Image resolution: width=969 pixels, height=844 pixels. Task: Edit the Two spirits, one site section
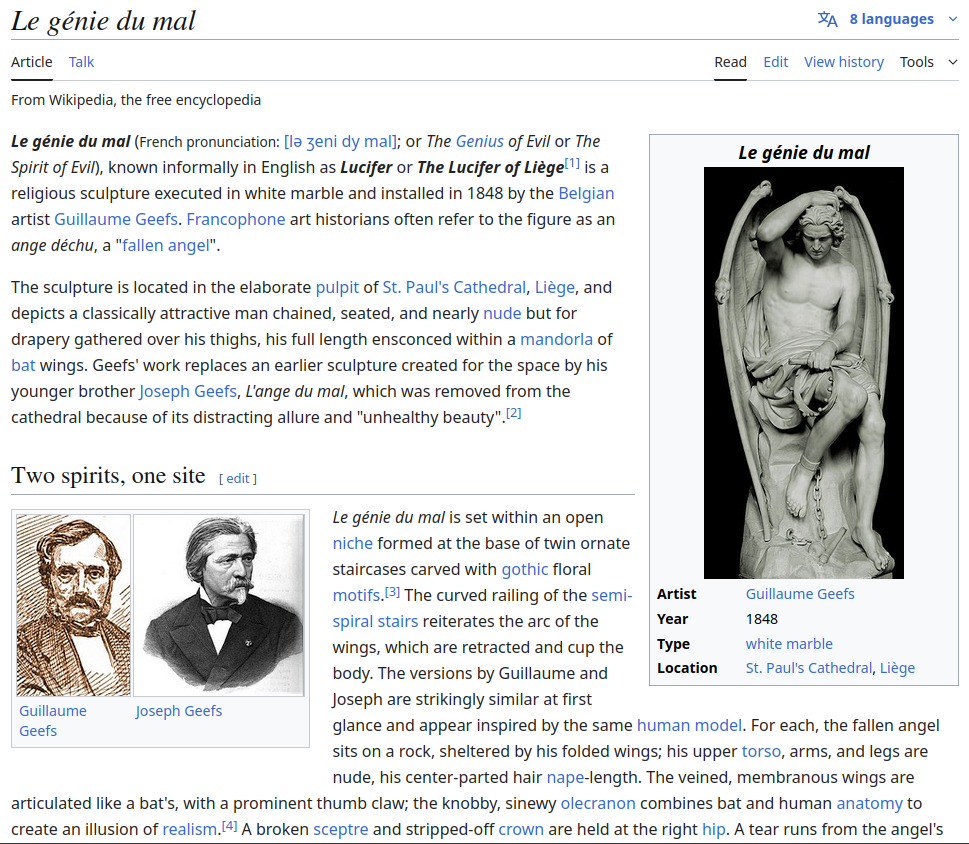point(238,478)
